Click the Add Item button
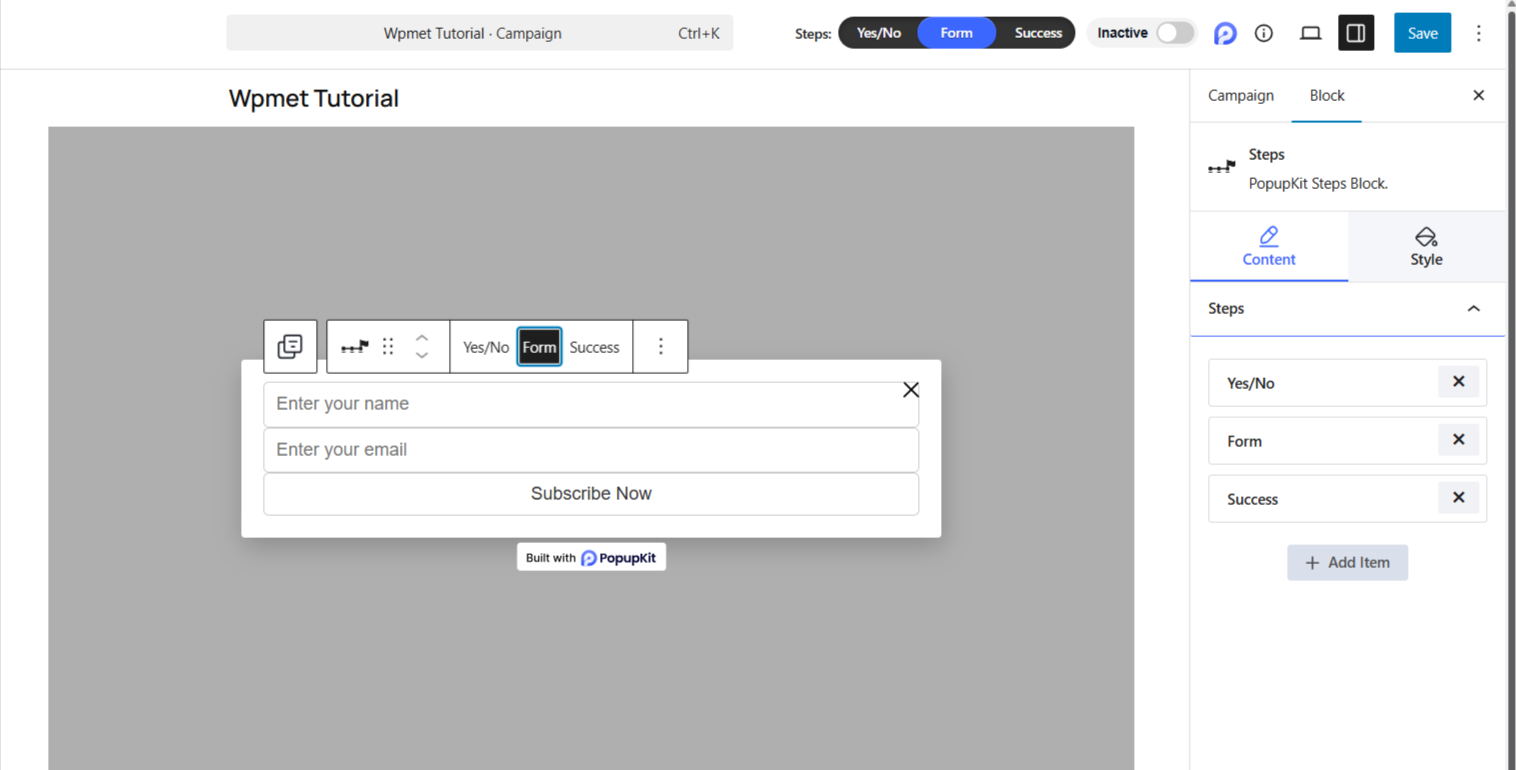 pyautogui.click(x=1347, y=562)
